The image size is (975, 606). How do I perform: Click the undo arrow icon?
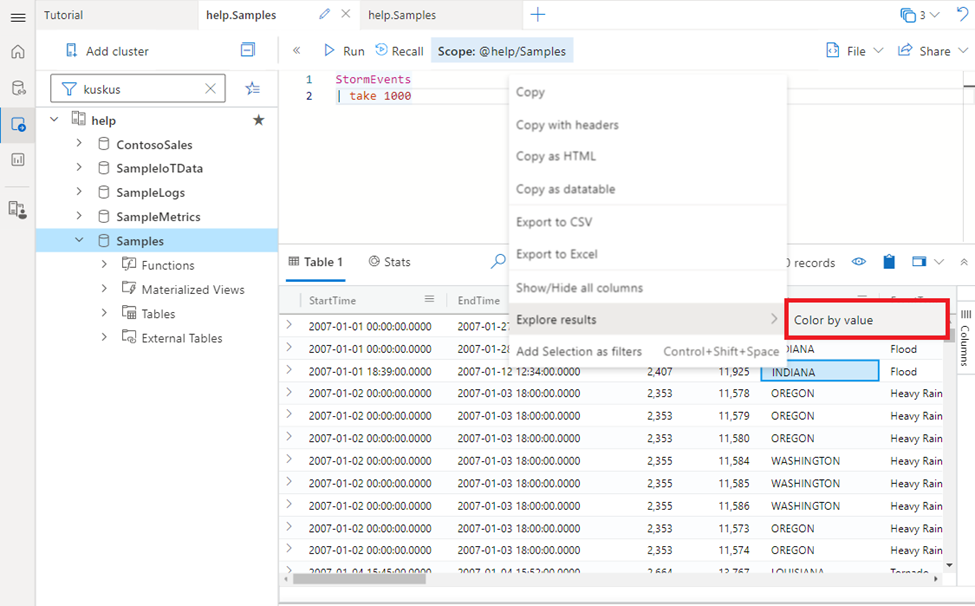[963, 14]
